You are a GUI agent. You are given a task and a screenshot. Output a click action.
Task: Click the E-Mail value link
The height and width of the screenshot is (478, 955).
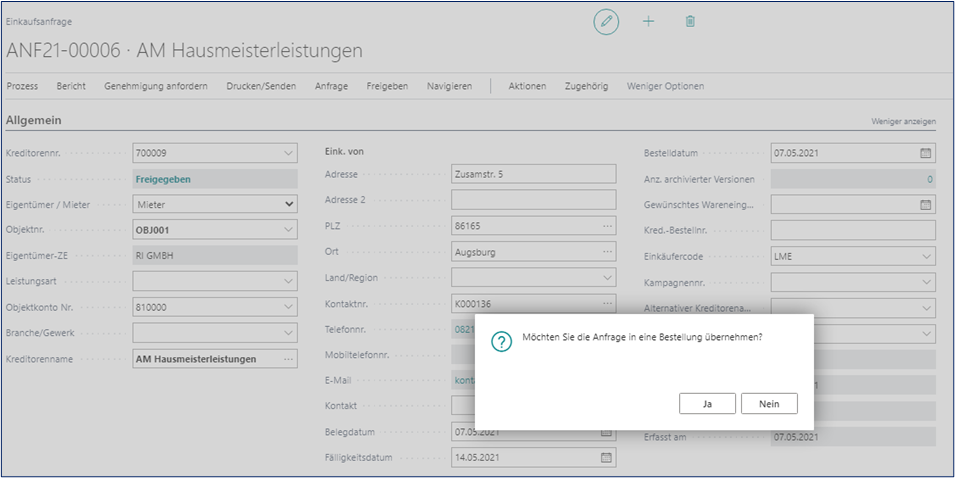click(465, 380)
